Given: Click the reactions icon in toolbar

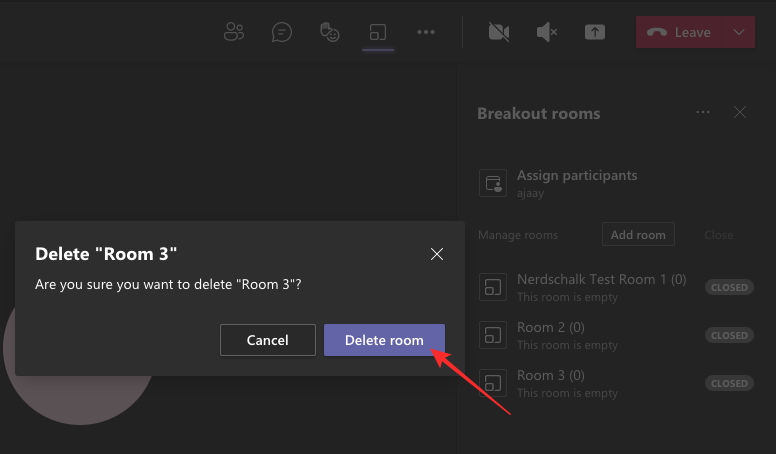Looking at the screenshot, I should tap(330, 32).
